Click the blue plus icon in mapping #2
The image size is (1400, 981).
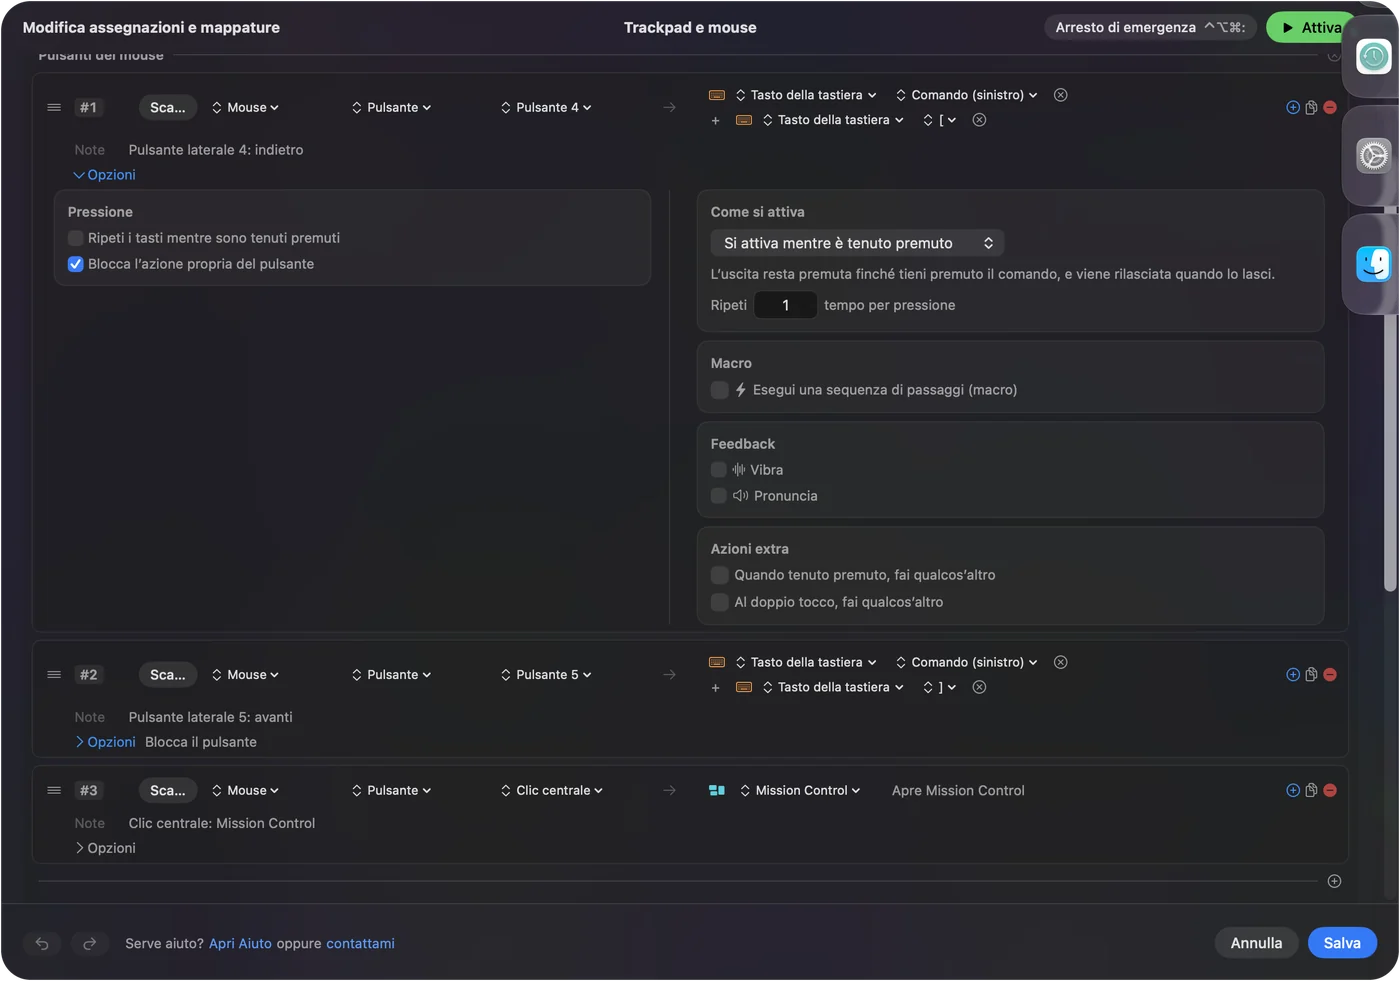1293,675
